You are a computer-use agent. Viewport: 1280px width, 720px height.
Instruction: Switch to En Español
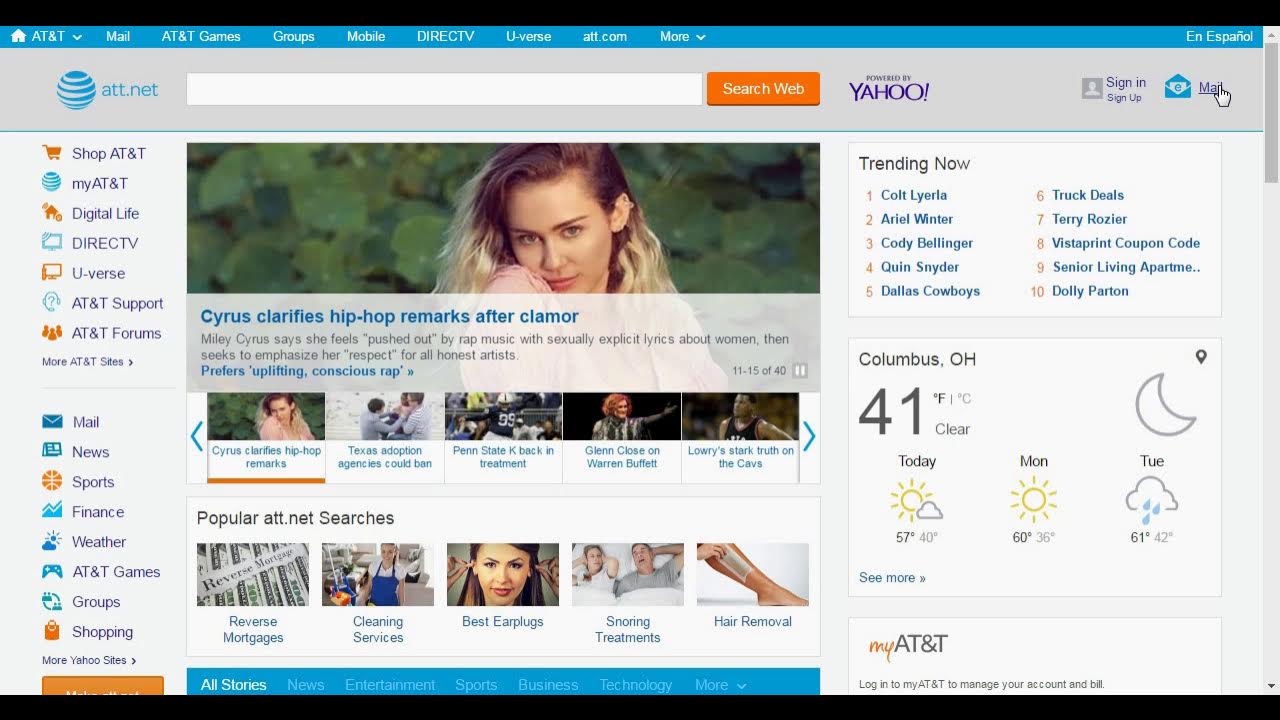[1219, 36]
